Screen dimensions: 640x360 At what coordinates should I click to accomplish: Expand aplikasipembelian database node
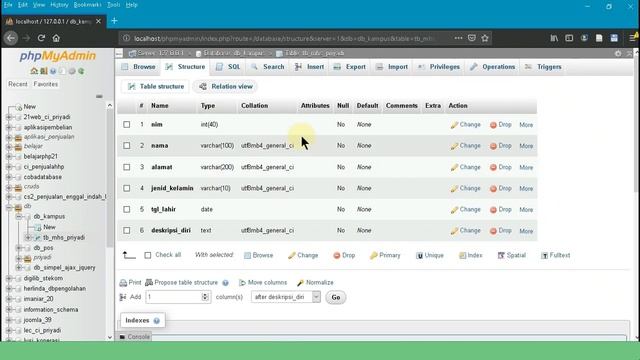tap(9, 127)
